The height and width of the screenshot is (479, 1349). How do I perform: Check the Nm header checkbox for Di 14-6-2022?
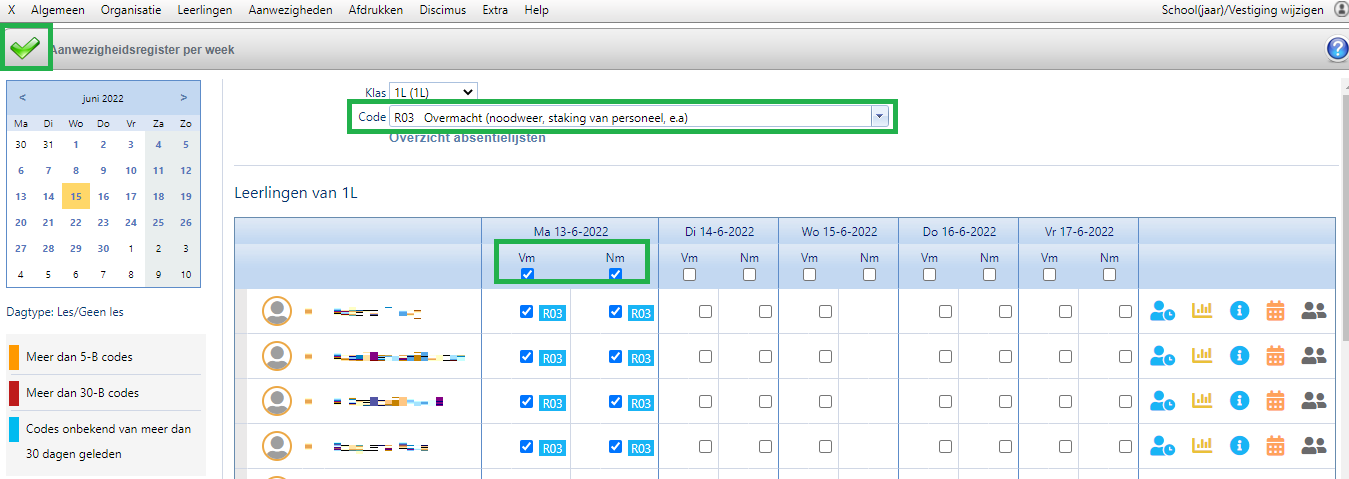749,275
